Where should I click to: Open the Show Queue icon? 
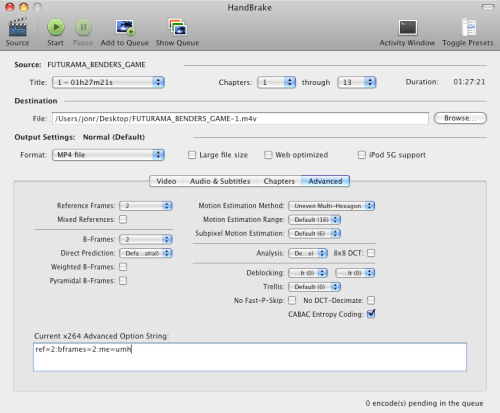177,27
